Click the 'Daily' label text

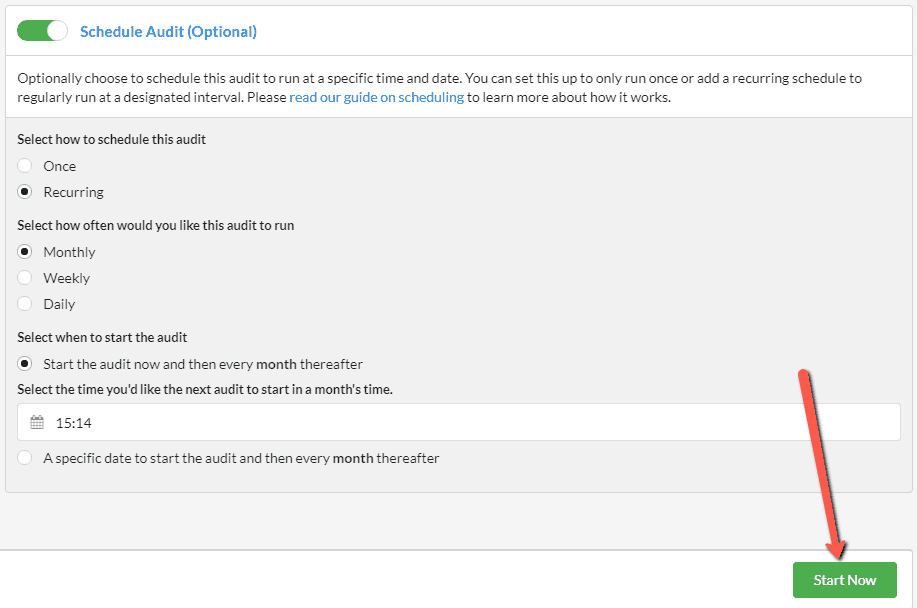tap(59, 304)
